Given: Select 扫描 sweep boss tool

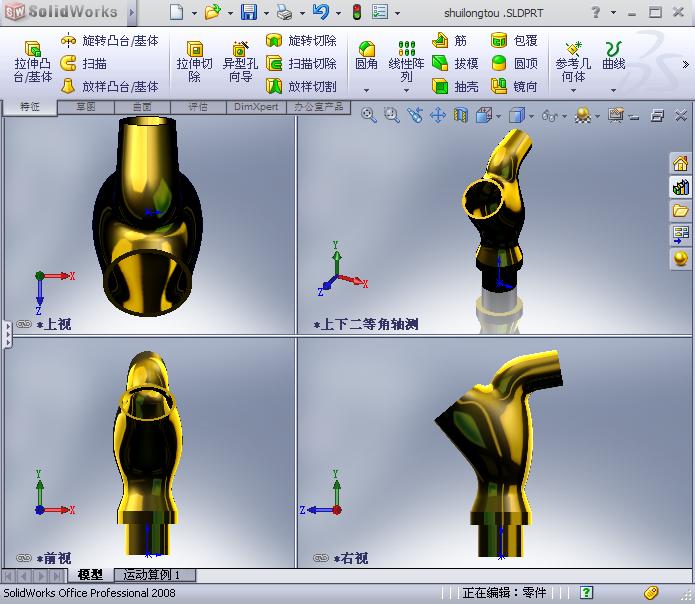Looking at the screenshot, I should click(x=83, y=63).
